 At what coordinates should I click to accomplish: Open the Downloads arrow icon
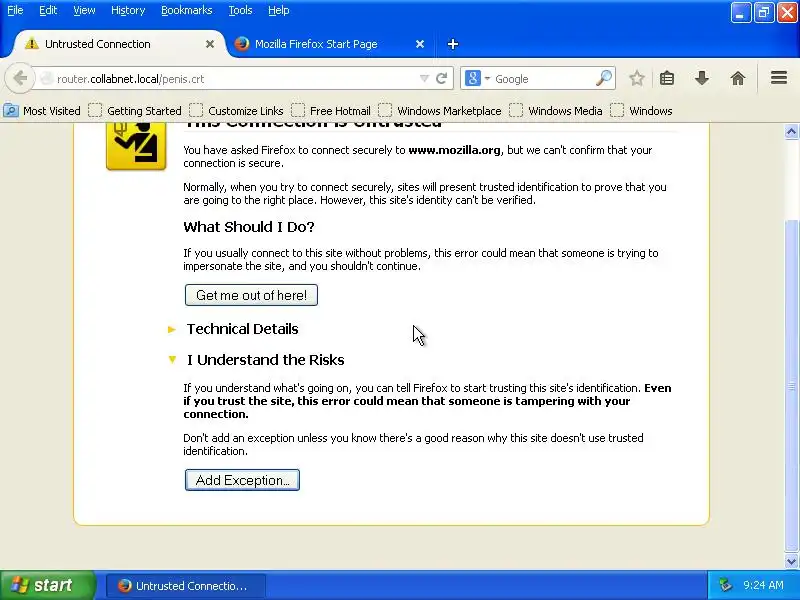(x=702, y=79)
